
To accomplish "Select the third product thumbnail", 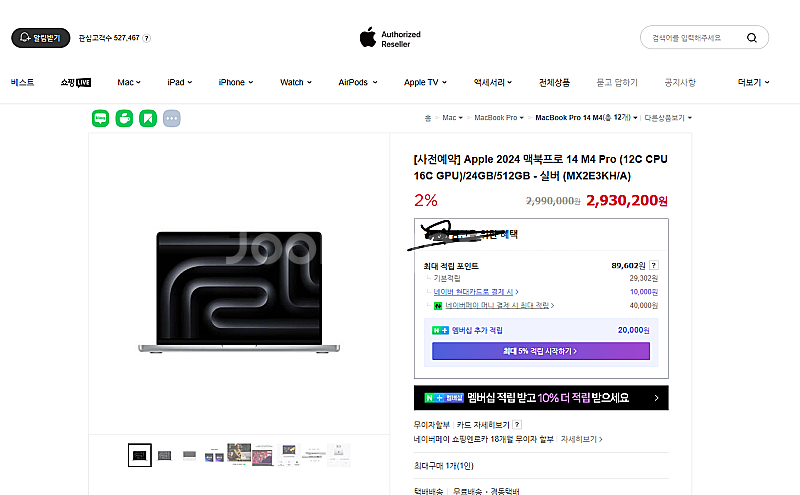I will [x=189, y=455].
